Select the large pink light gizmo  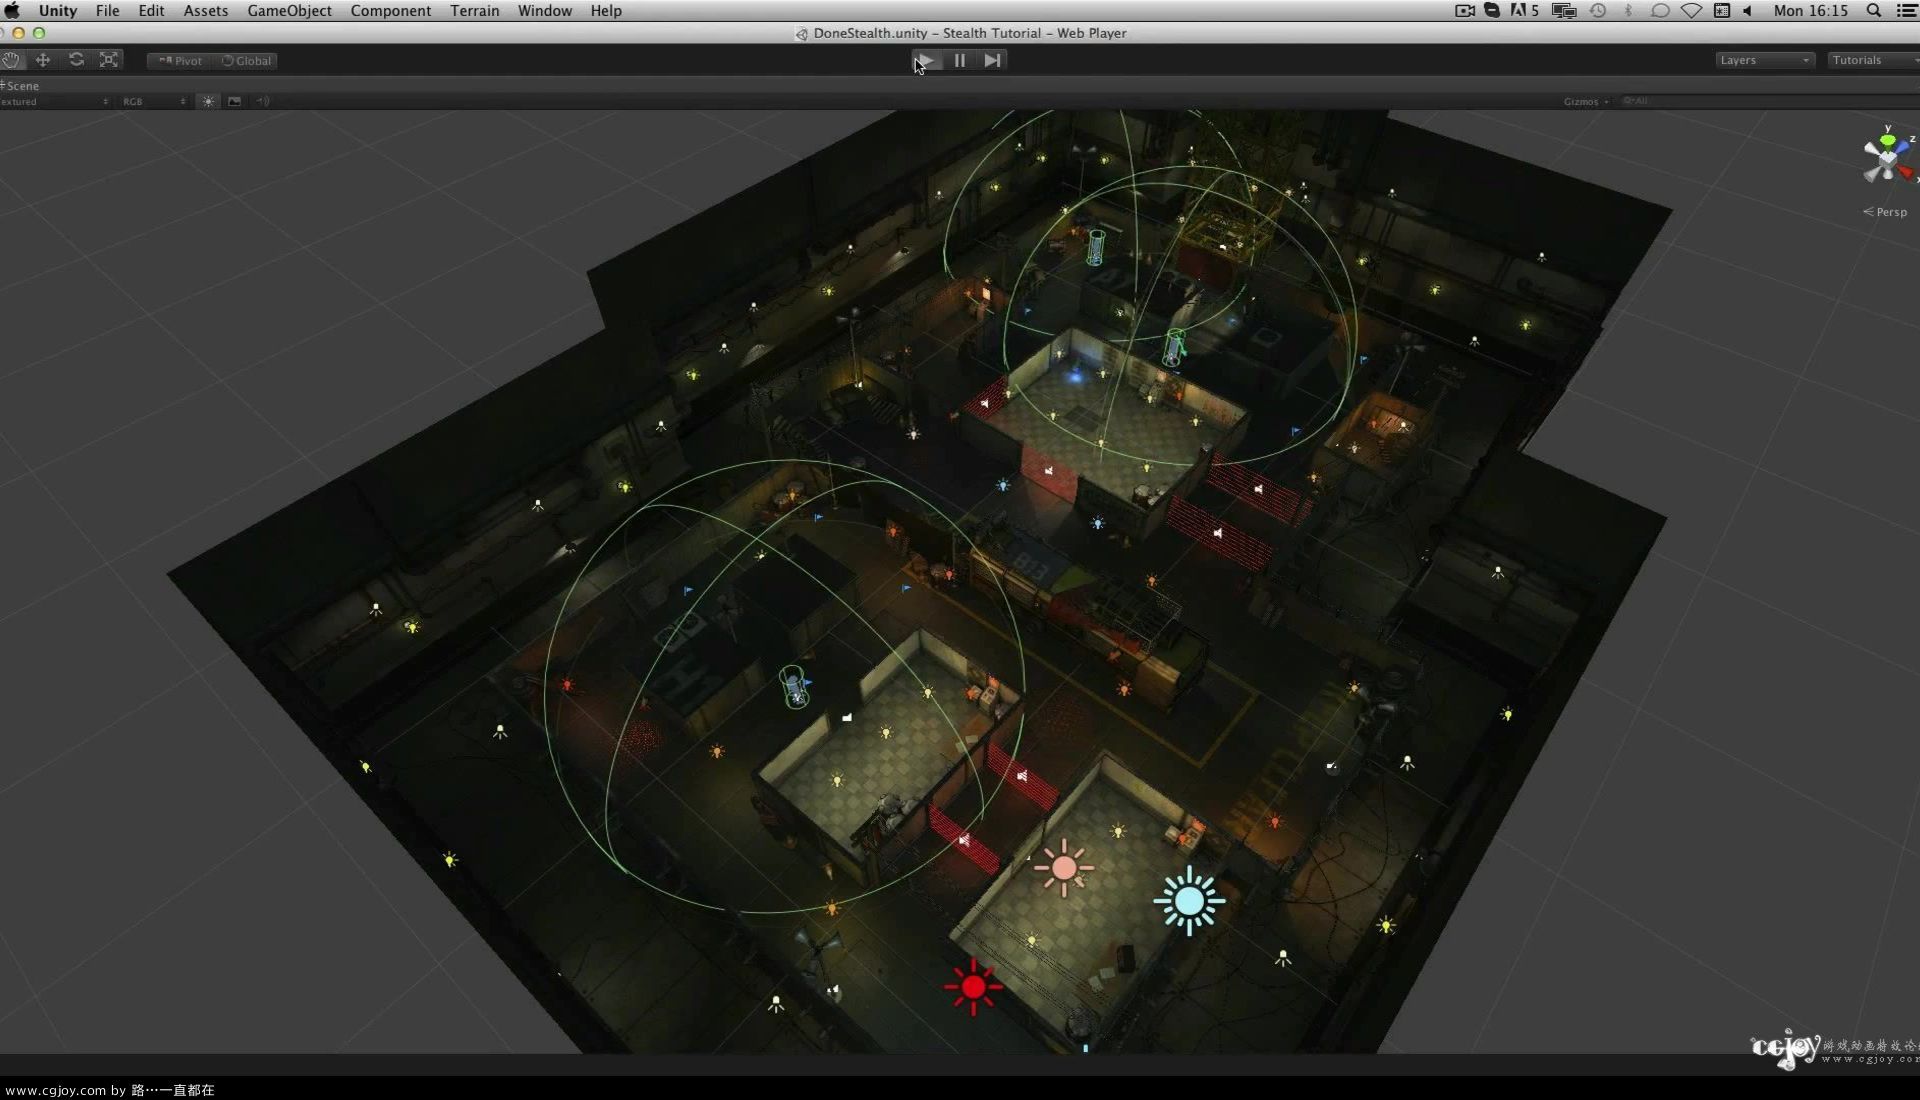point(1064,868)
